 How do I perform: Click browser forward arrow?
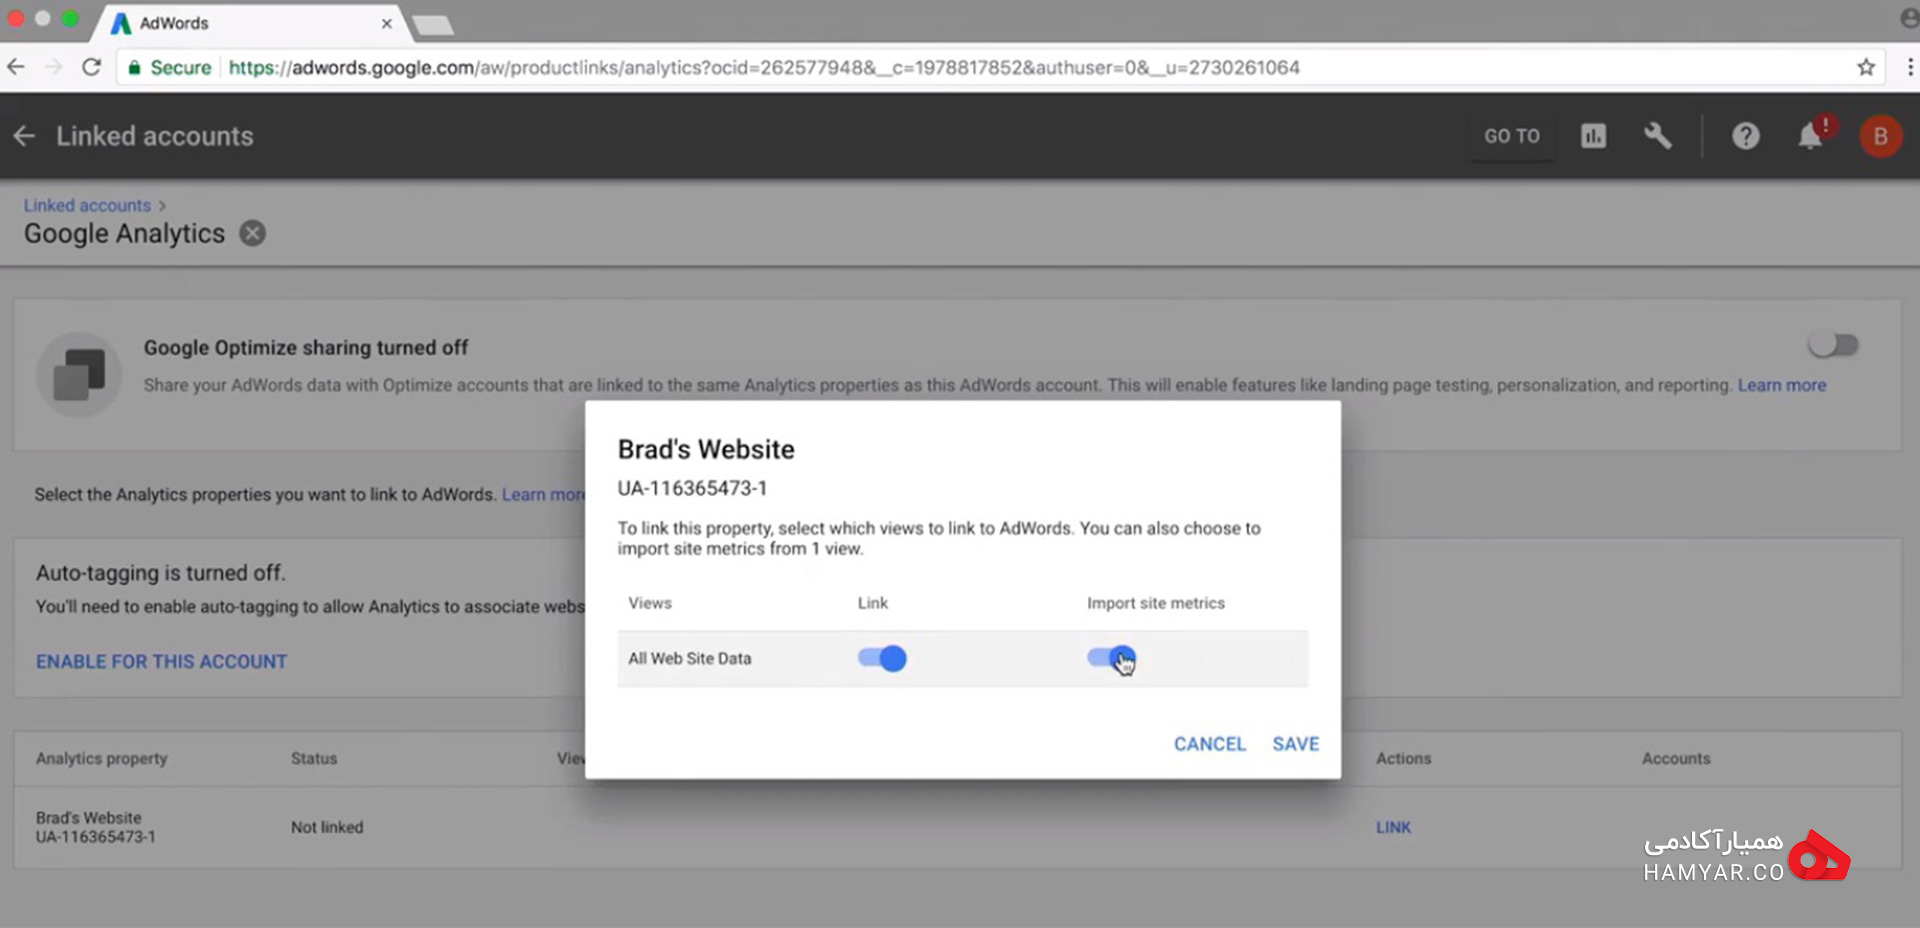pyautogui.click(x=54, y=67)
